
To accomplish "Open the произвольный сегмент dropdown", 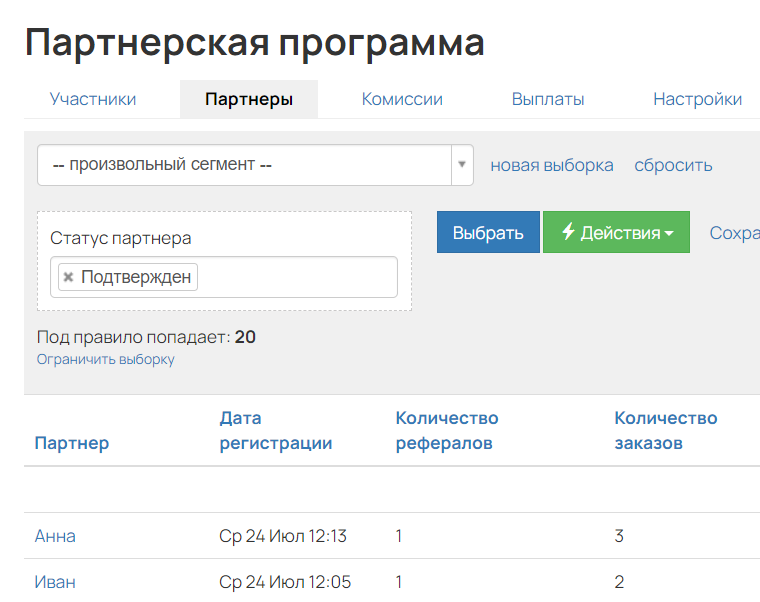I will [255, 165].
